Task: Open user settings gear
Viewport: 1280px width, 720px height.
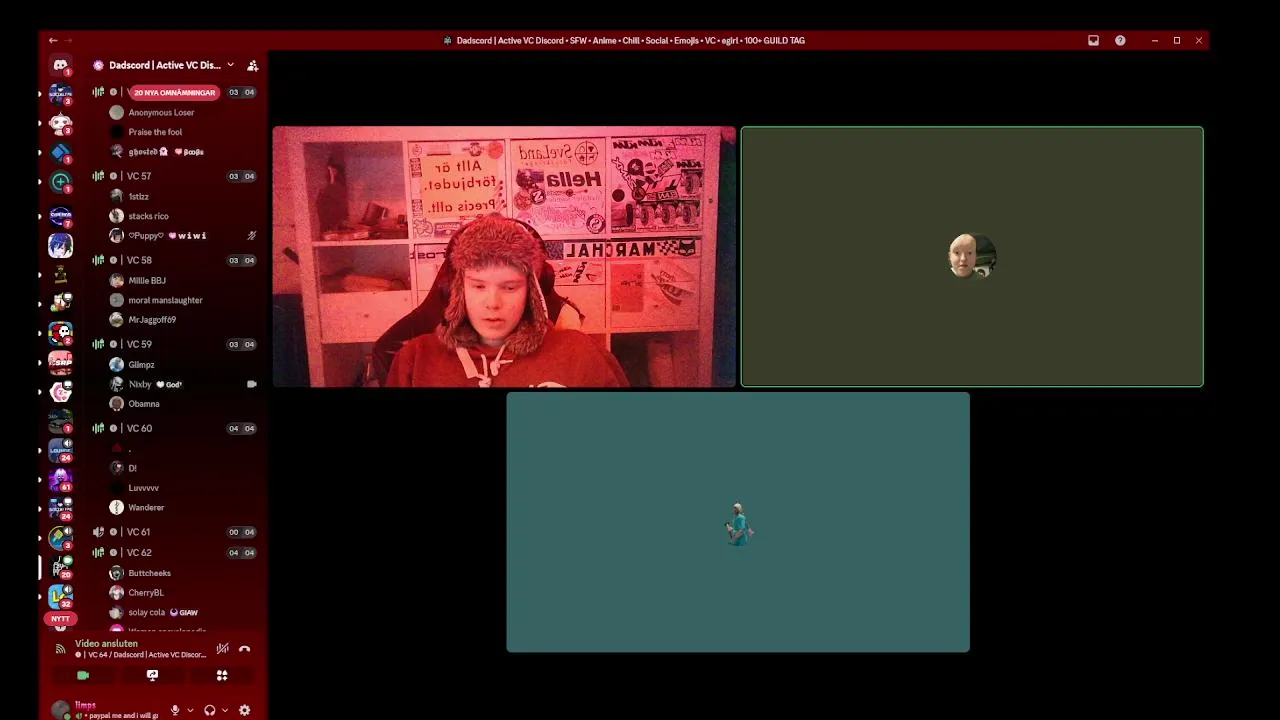Action: [x=245, y=710]
